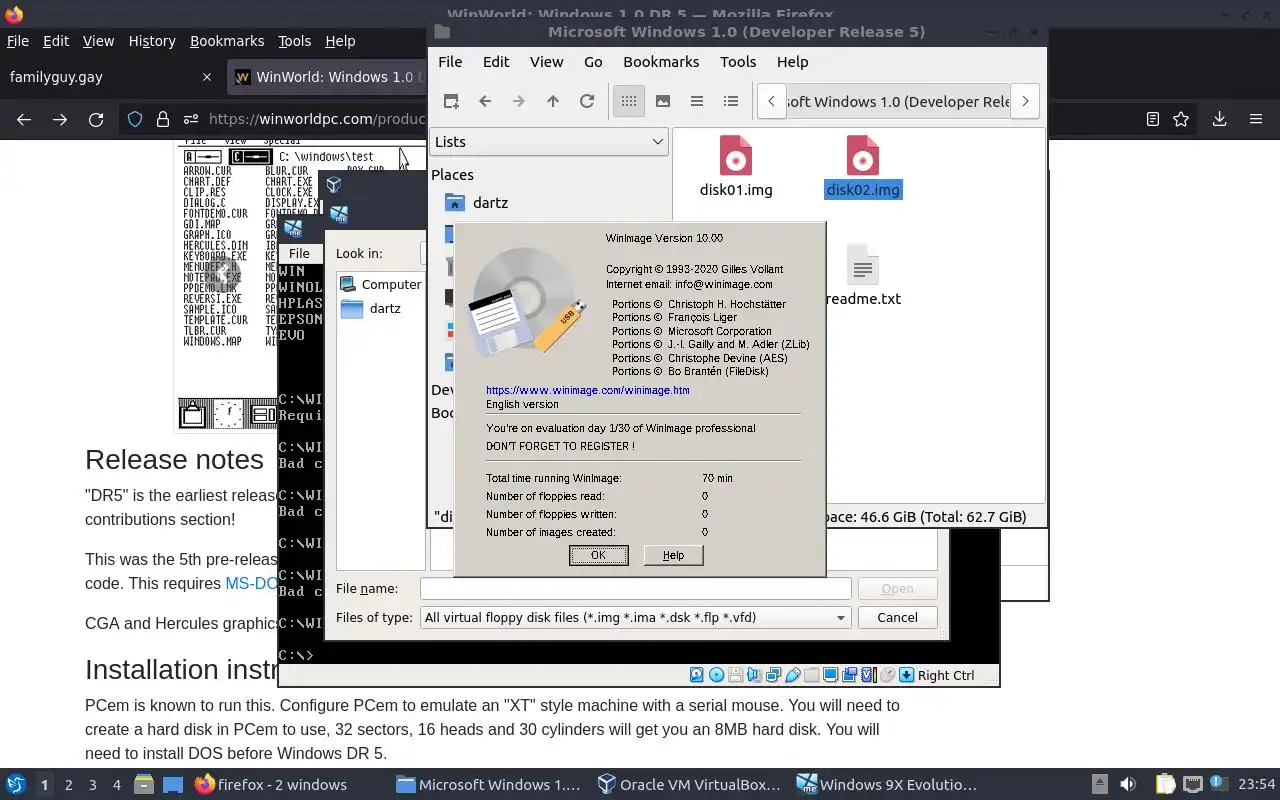Click Help in WinImage about dialog
1280x800 pixels.
point(673,555)
